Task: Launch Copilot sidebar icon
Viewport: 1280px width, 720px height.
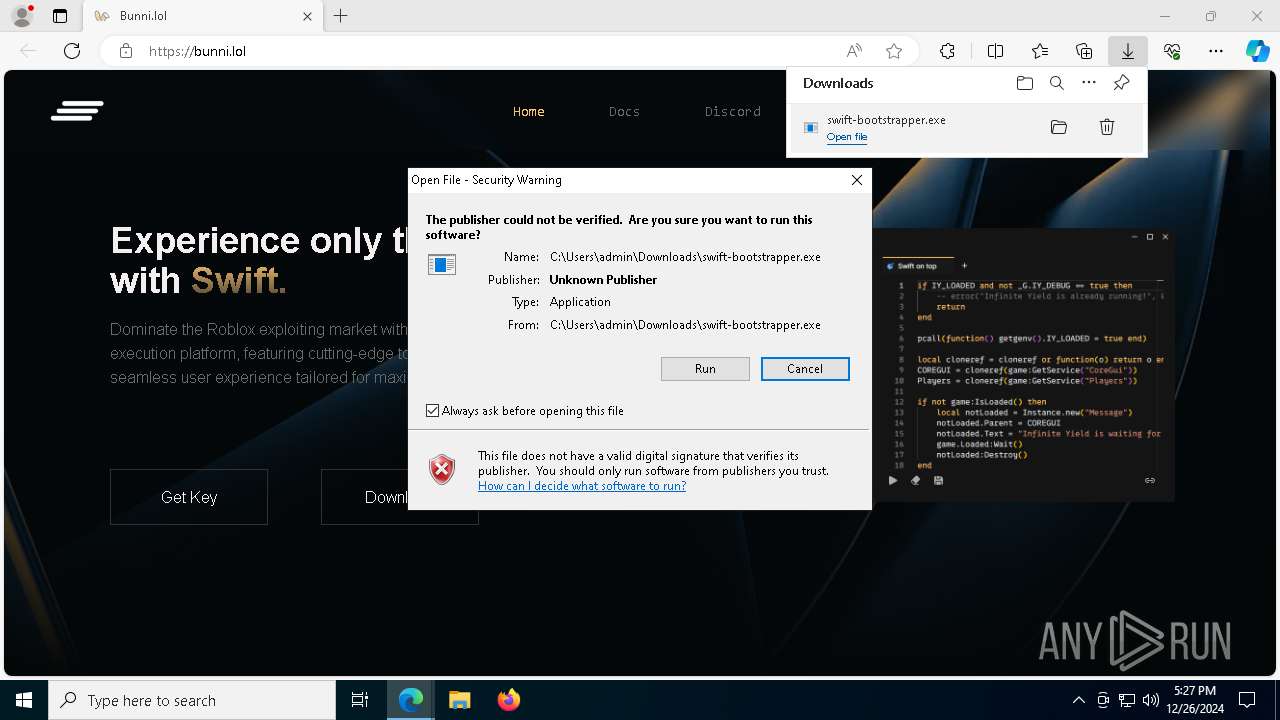Action: [1257, 51]
